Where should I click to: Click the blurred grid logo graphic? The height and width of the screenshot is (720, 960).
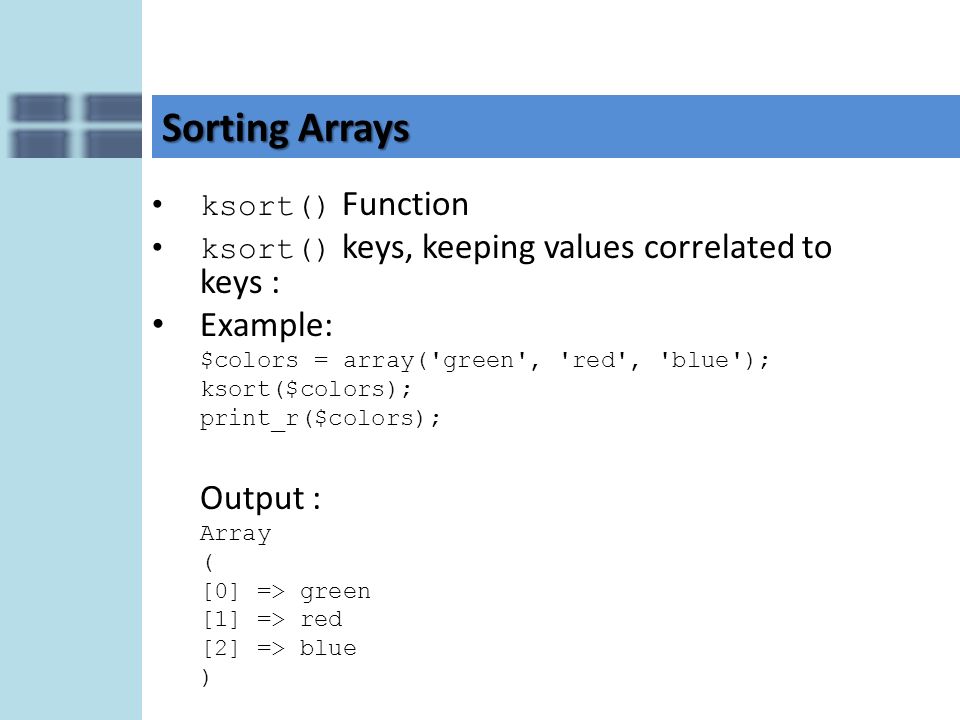(76, 126)
